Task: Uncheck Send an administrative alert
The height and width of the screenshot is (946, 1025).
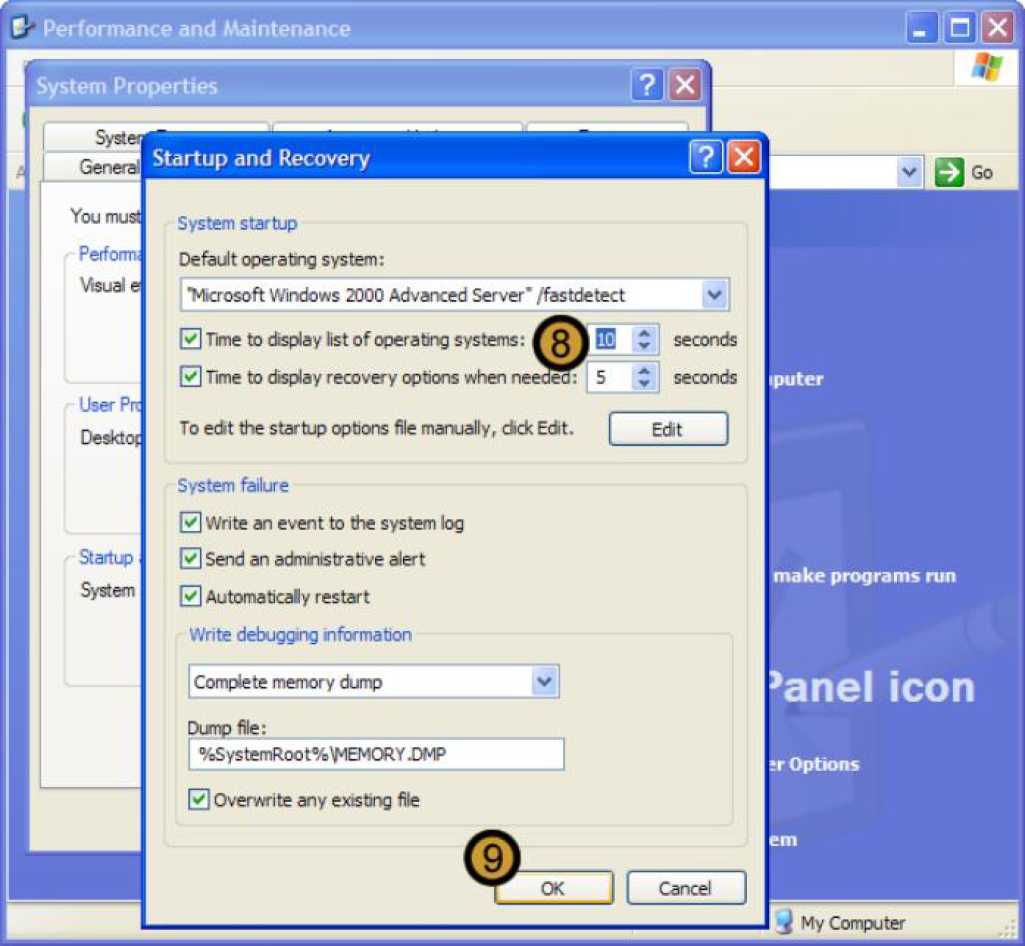Action: pos(190,558)
